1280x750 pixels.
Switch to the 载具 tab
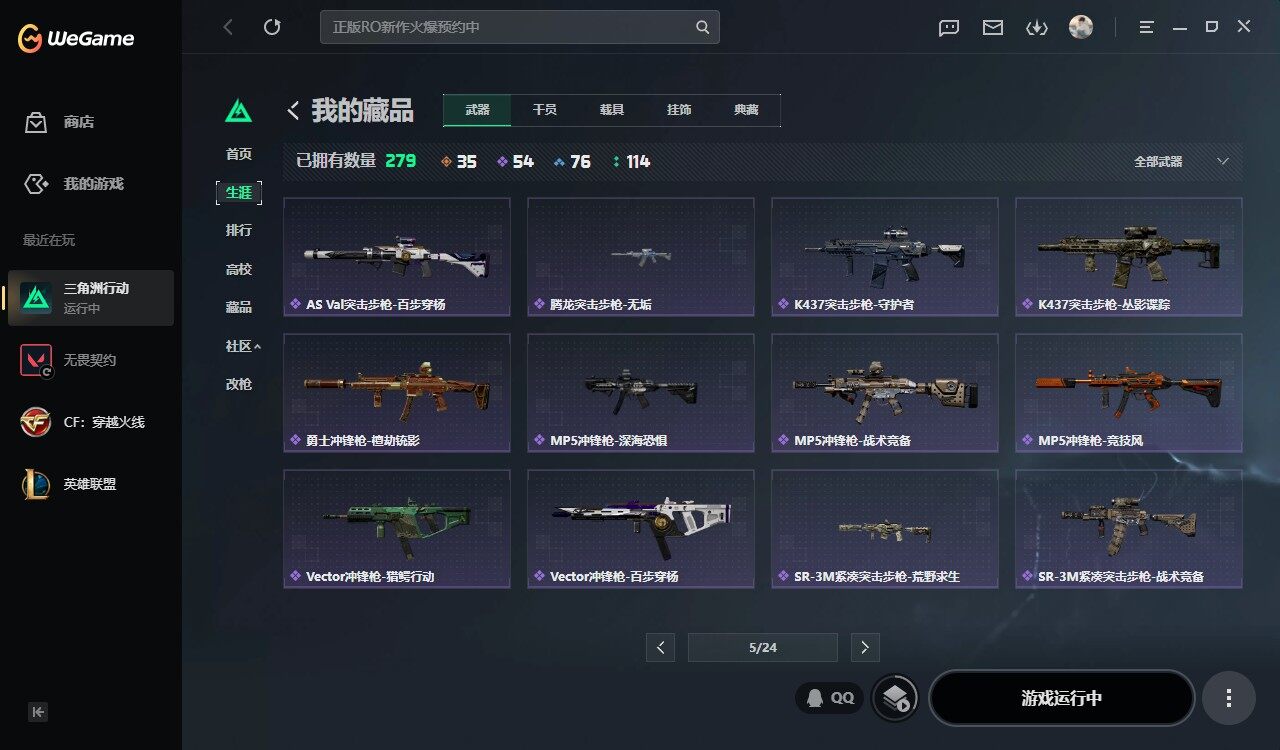click(x=612, y=110)
